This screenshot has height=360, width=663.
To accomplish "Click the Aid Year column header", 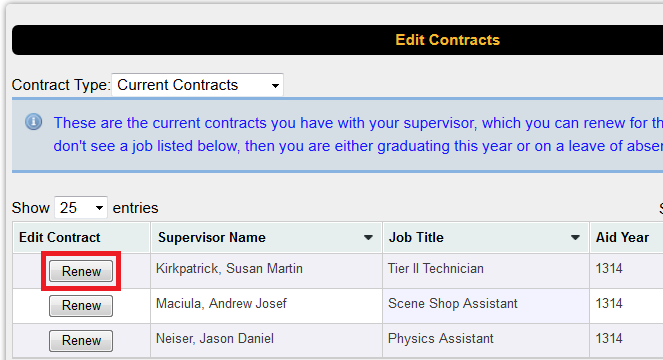I will [x=627, y=237].
